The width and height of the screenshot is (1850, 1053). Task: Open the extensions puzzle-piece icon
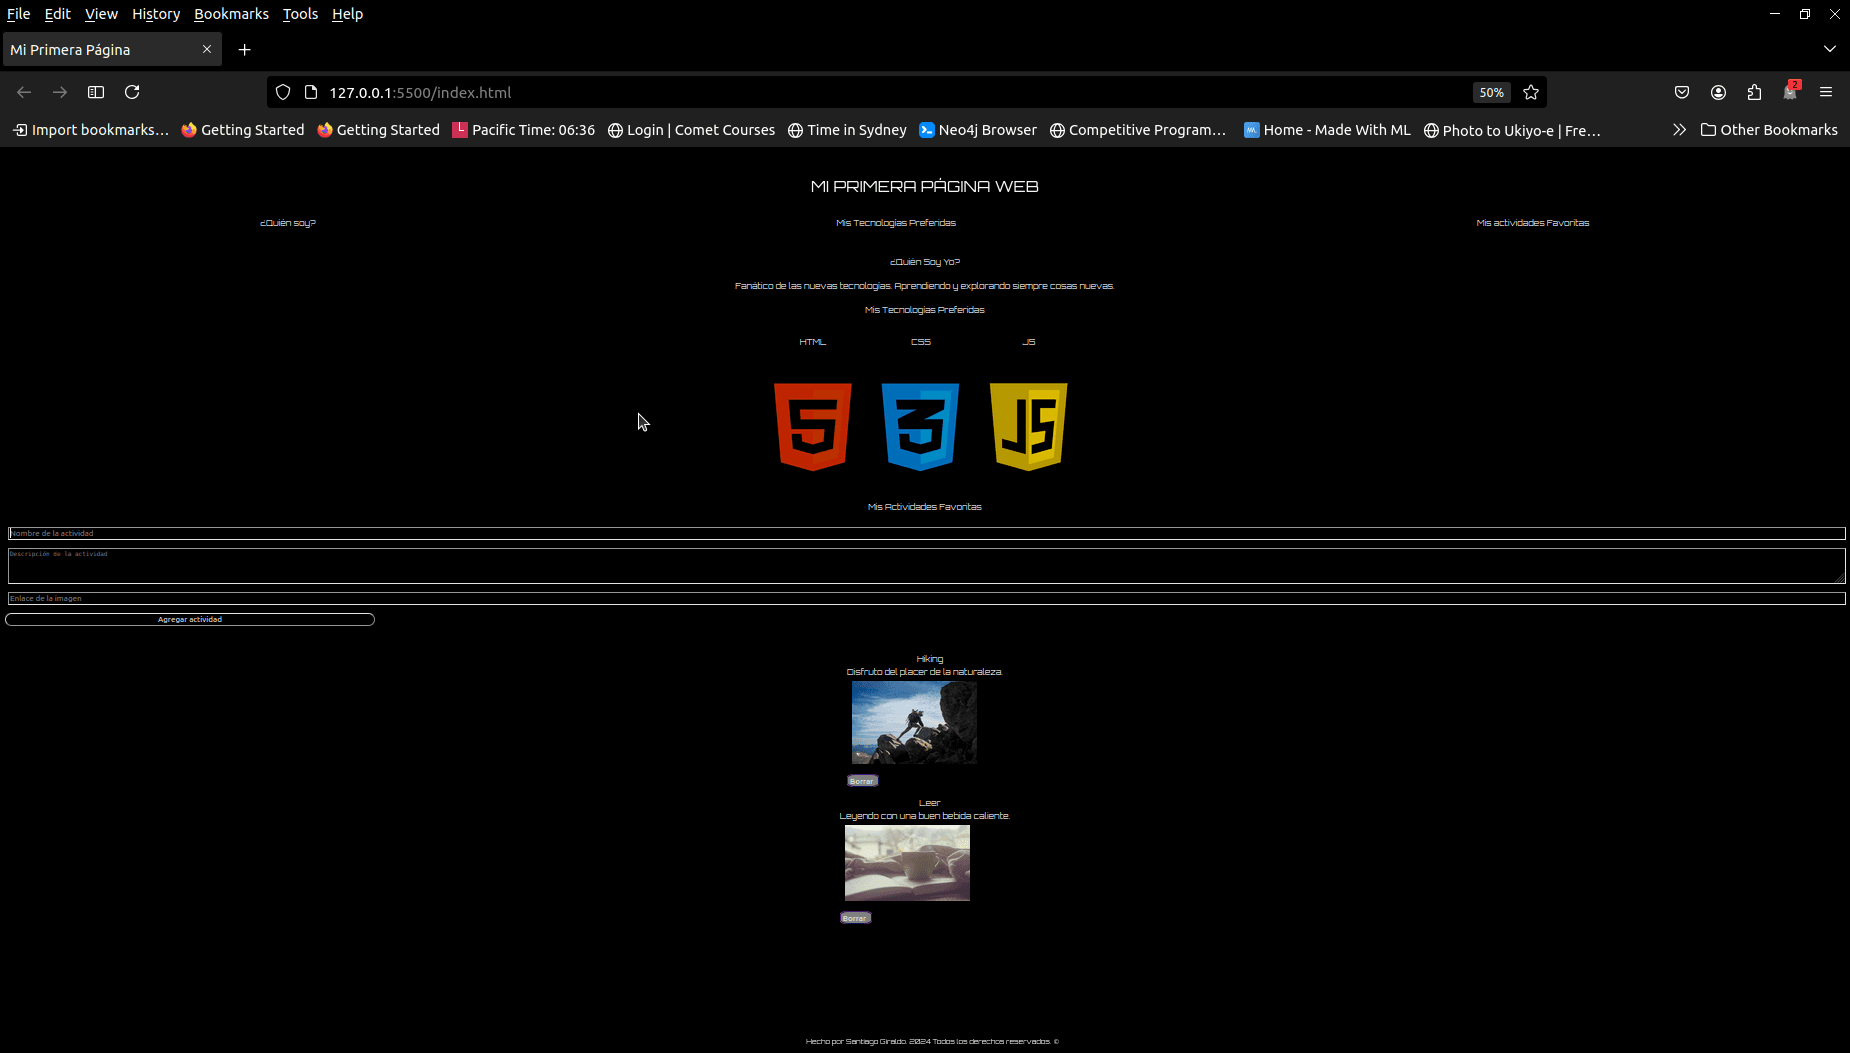[x=1753, y=92]
